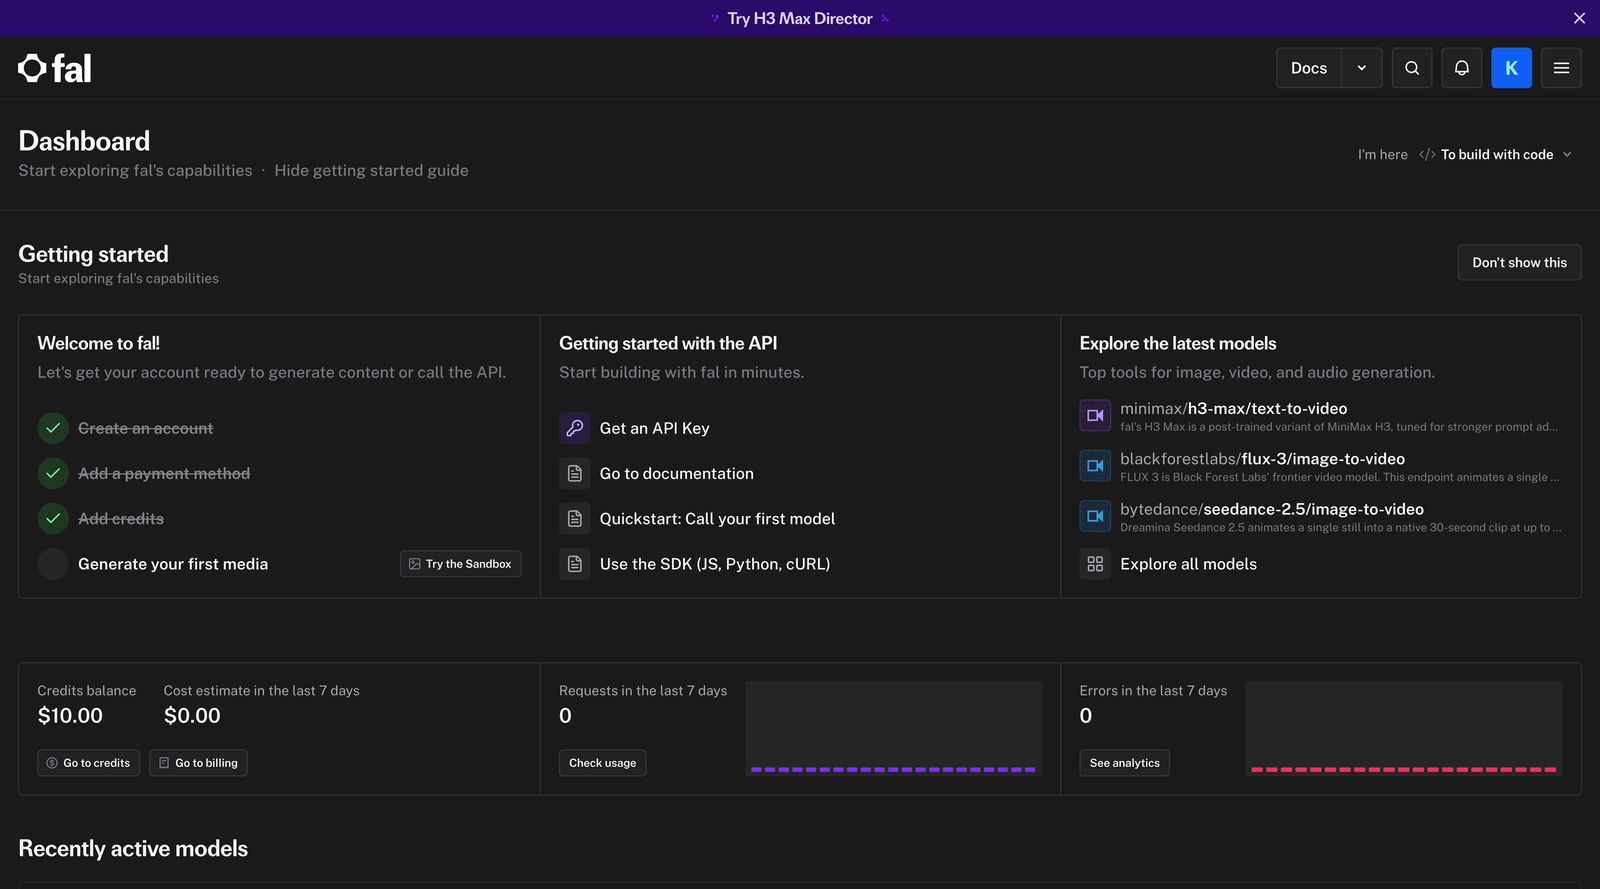Open the Docs button

[1309, 68]
